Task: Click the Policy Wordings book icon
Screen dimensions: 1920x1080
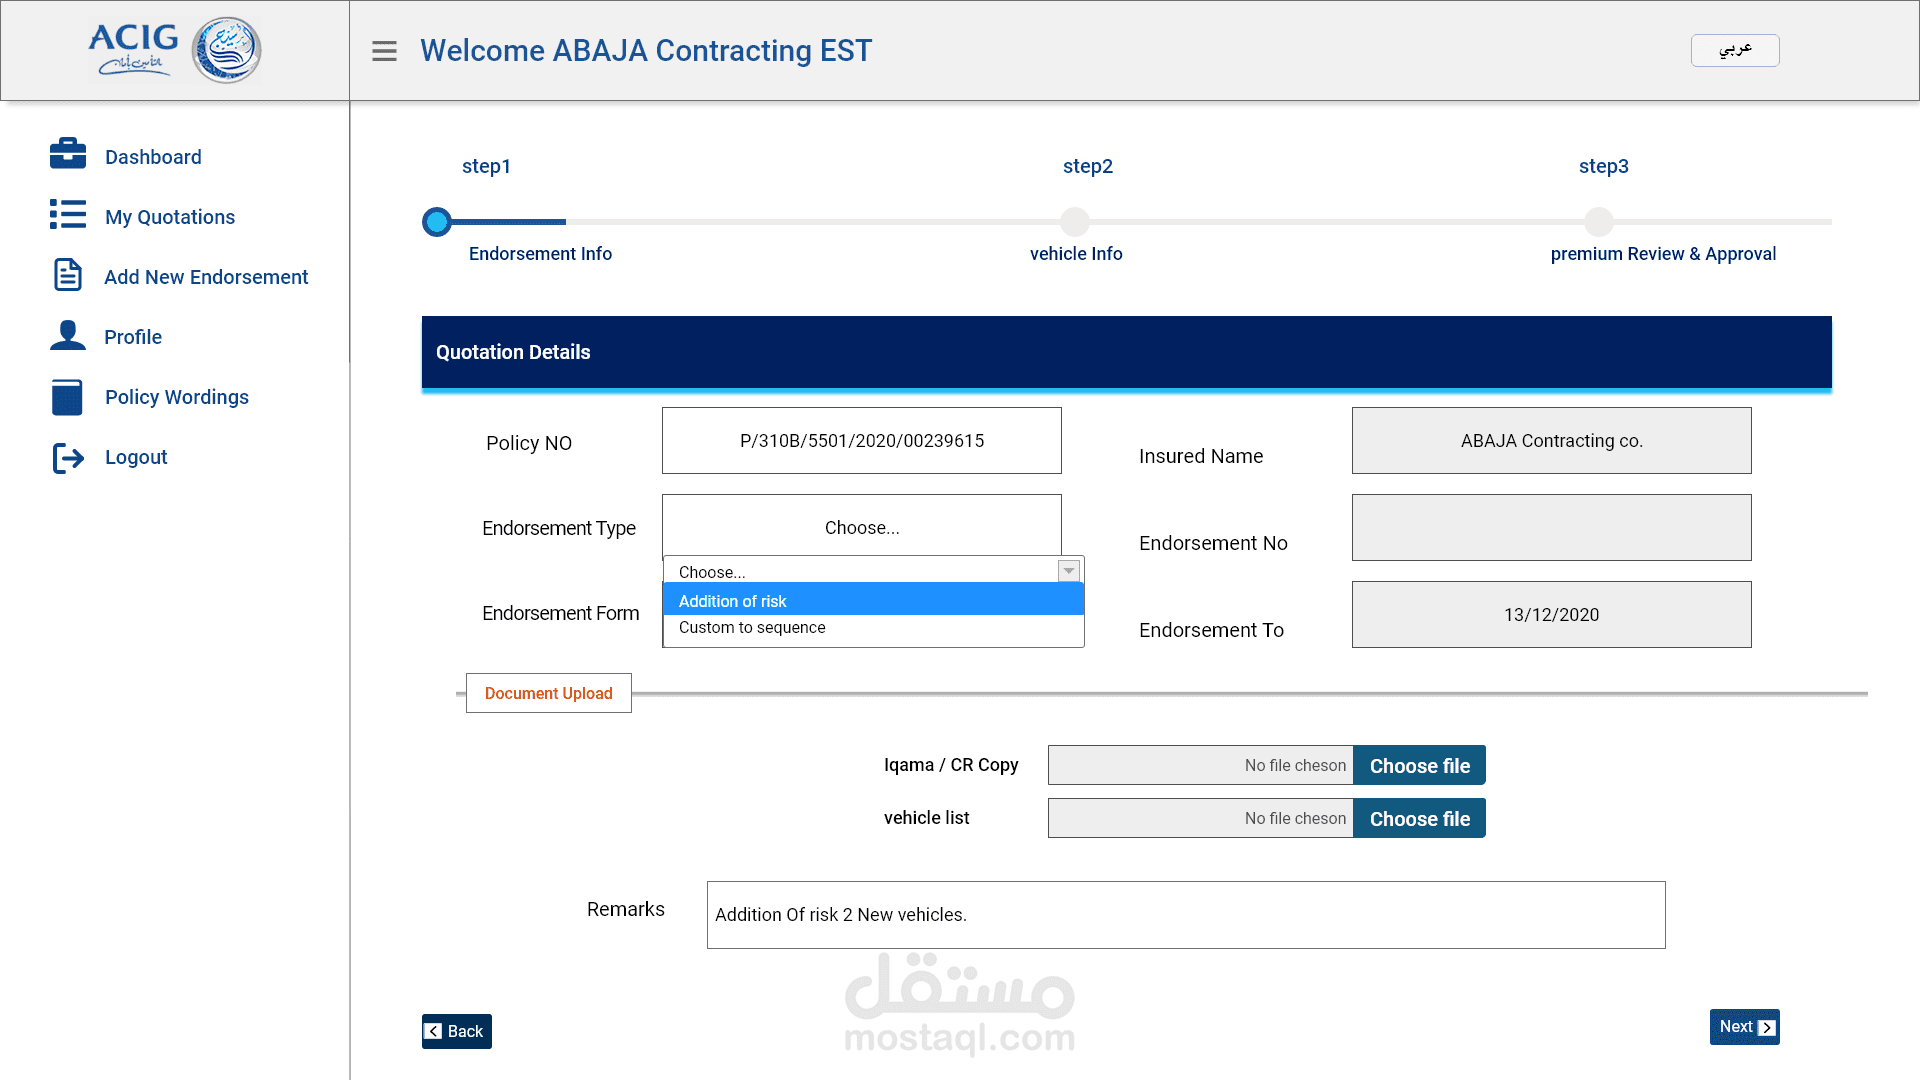Action: (68, 397)
